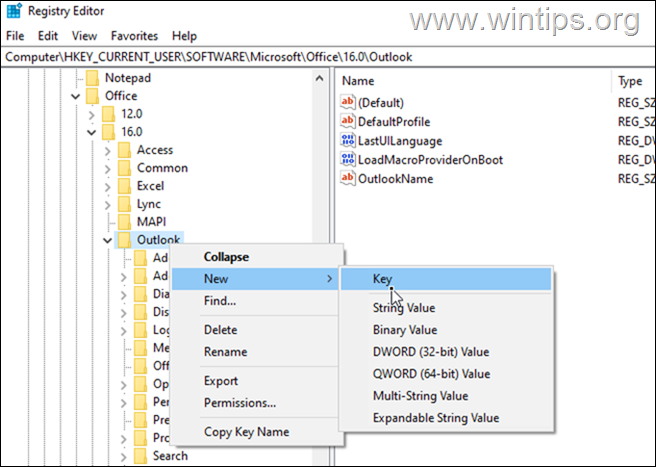Open the File menu
The image size is (656, 467).
(x=15, y=36)
